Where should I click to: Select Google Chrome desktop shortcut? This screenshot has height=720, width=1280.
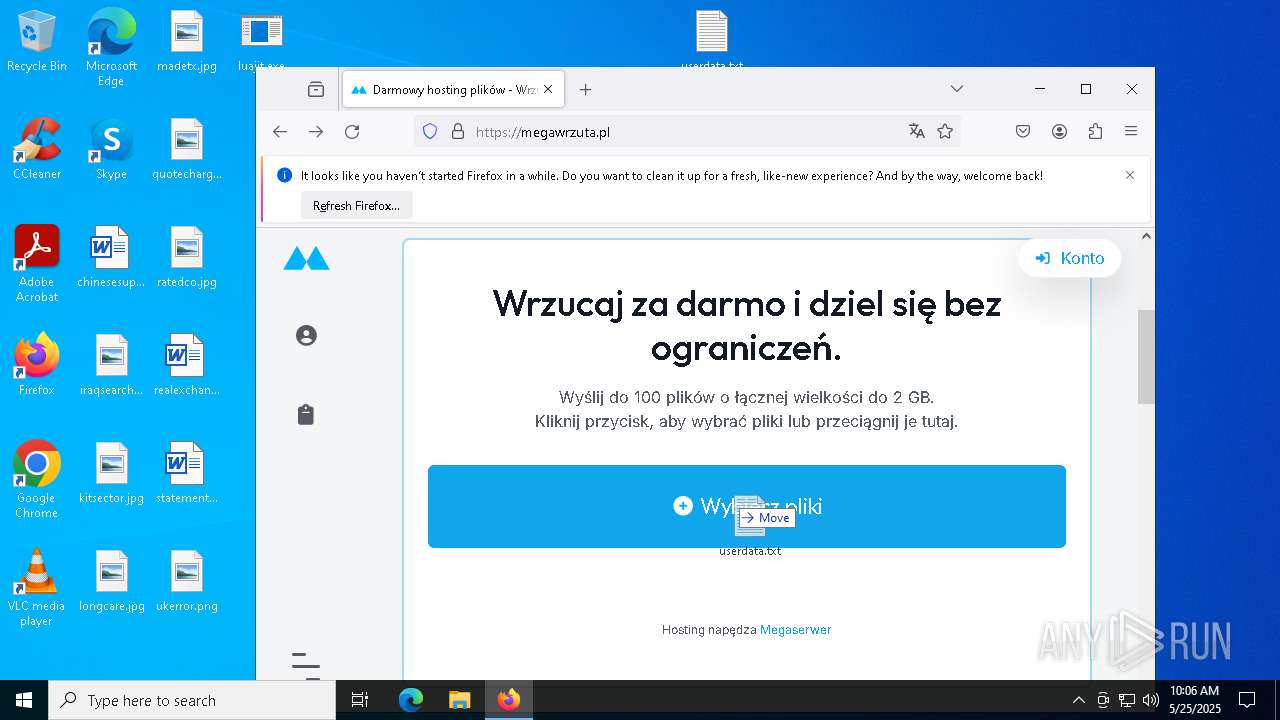(37, 479)
